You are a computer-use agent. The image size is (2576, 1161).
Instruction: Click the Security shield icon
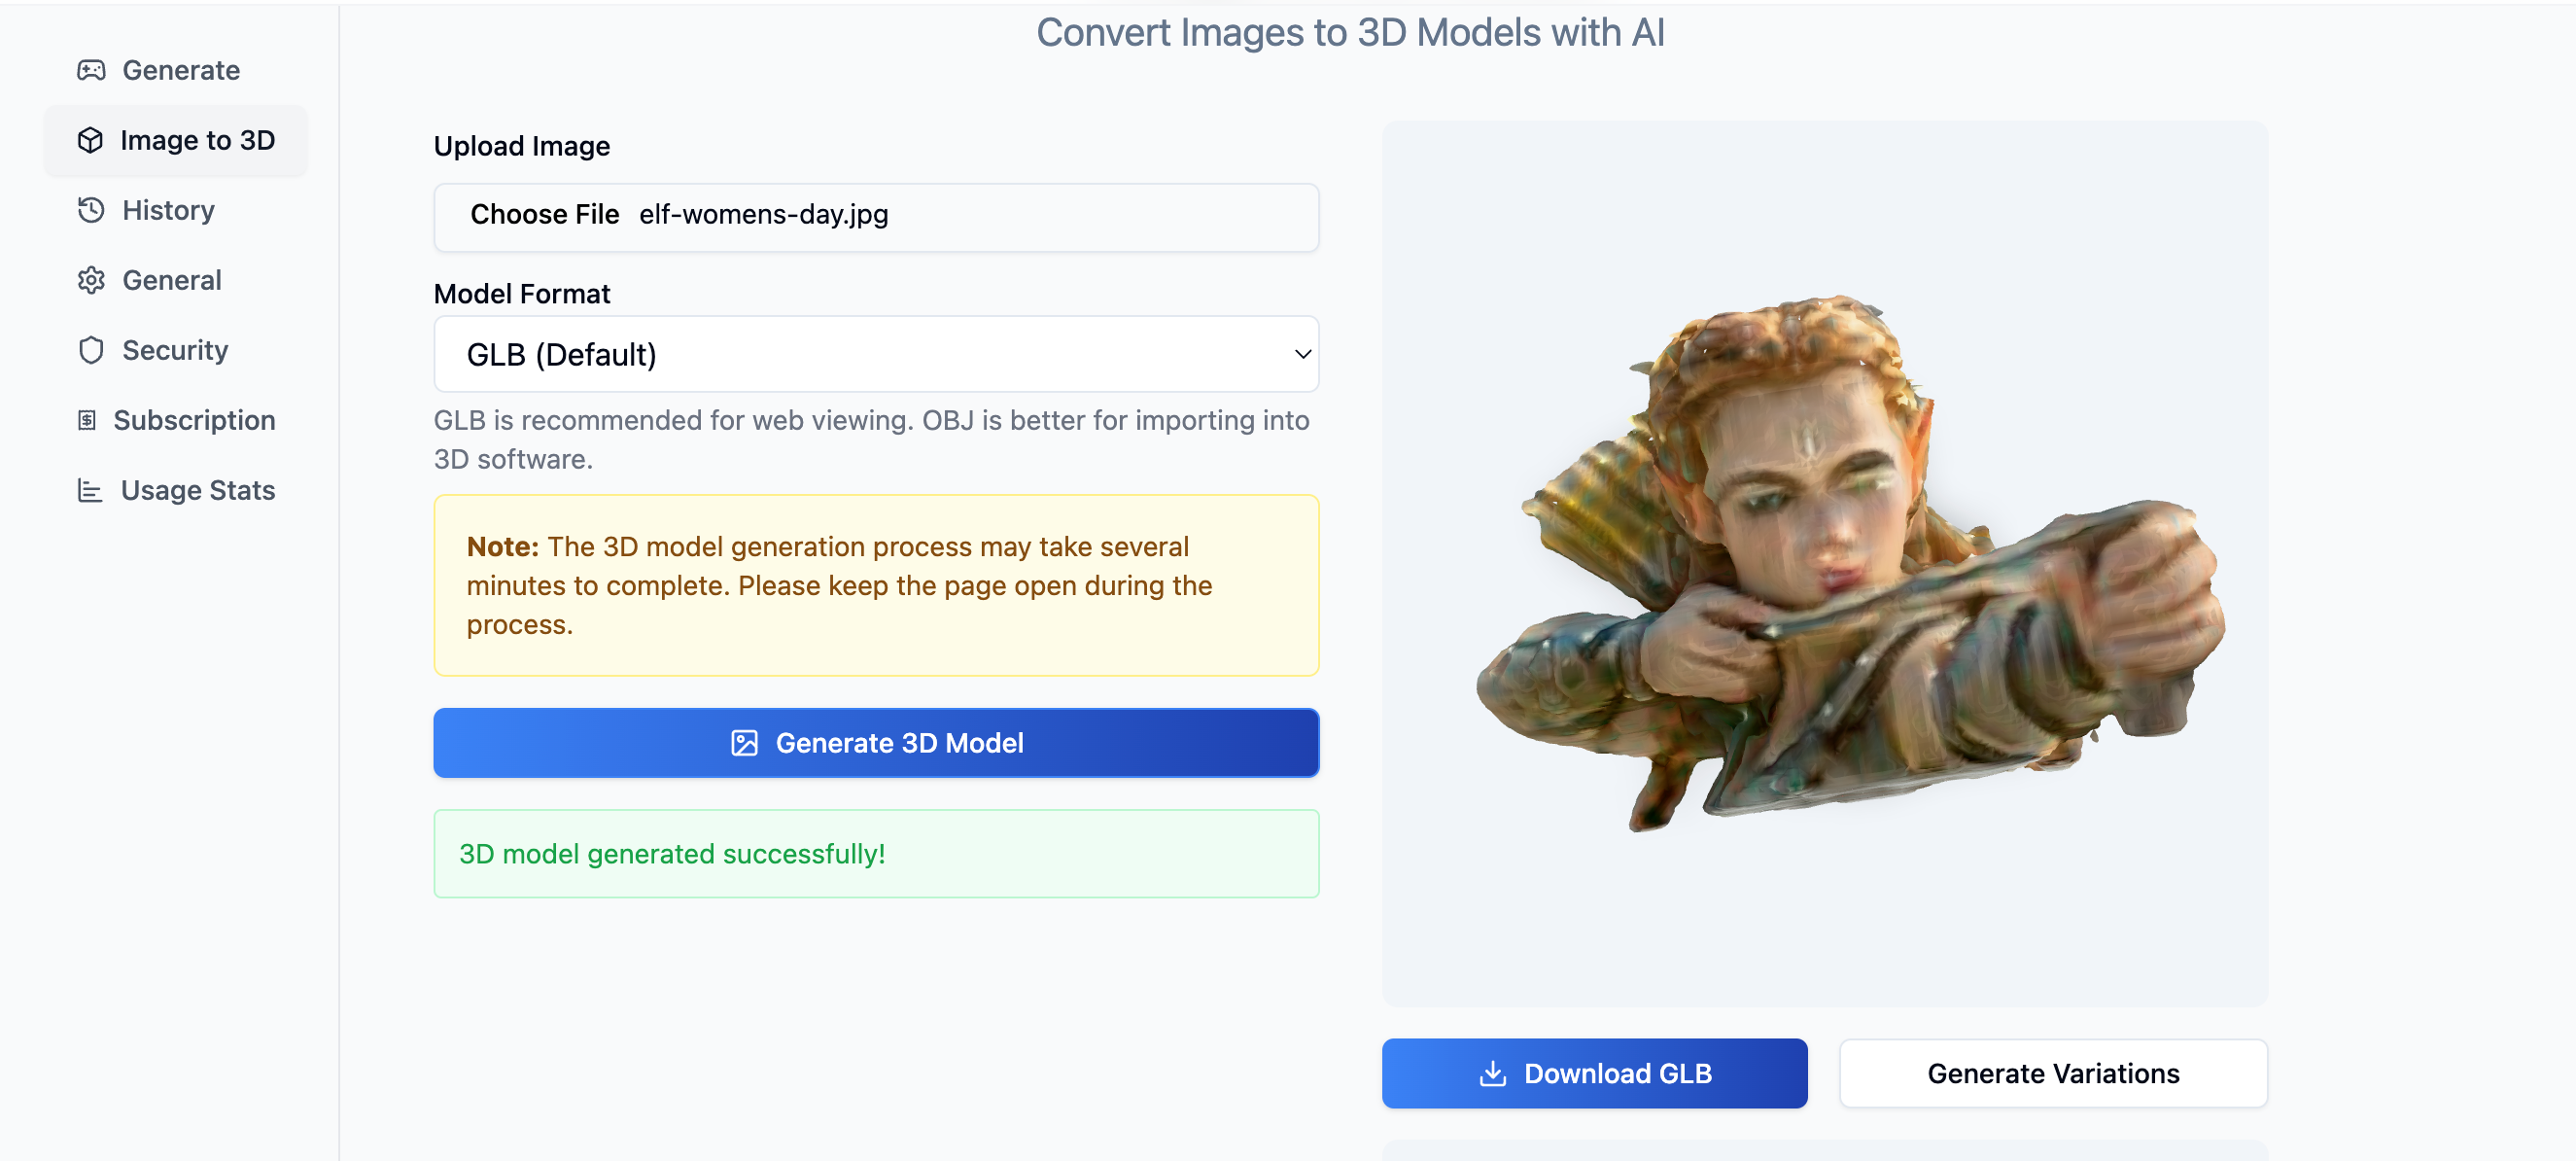91,350
